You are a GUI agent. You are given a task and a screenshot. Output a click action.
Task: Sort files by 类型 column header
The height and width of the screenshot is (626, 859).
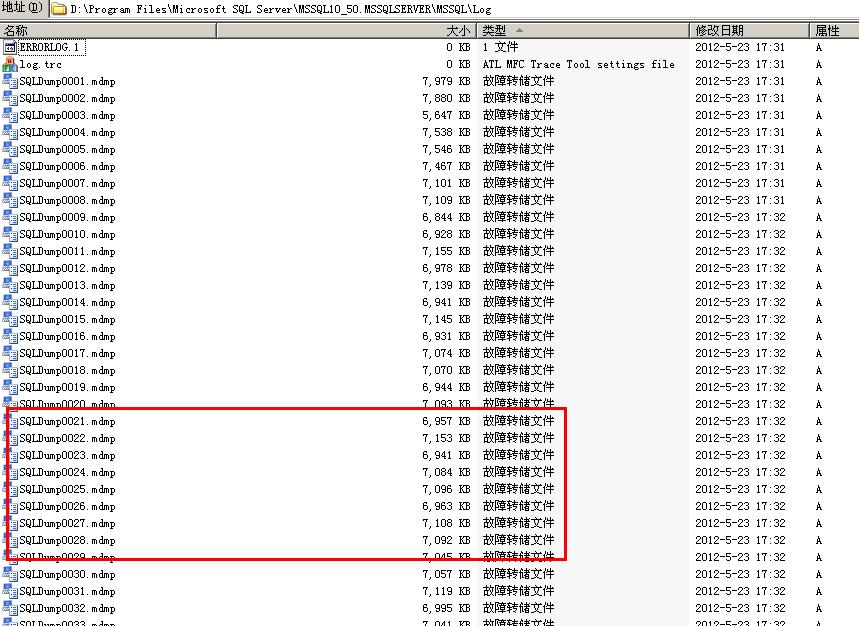point(583,31)
